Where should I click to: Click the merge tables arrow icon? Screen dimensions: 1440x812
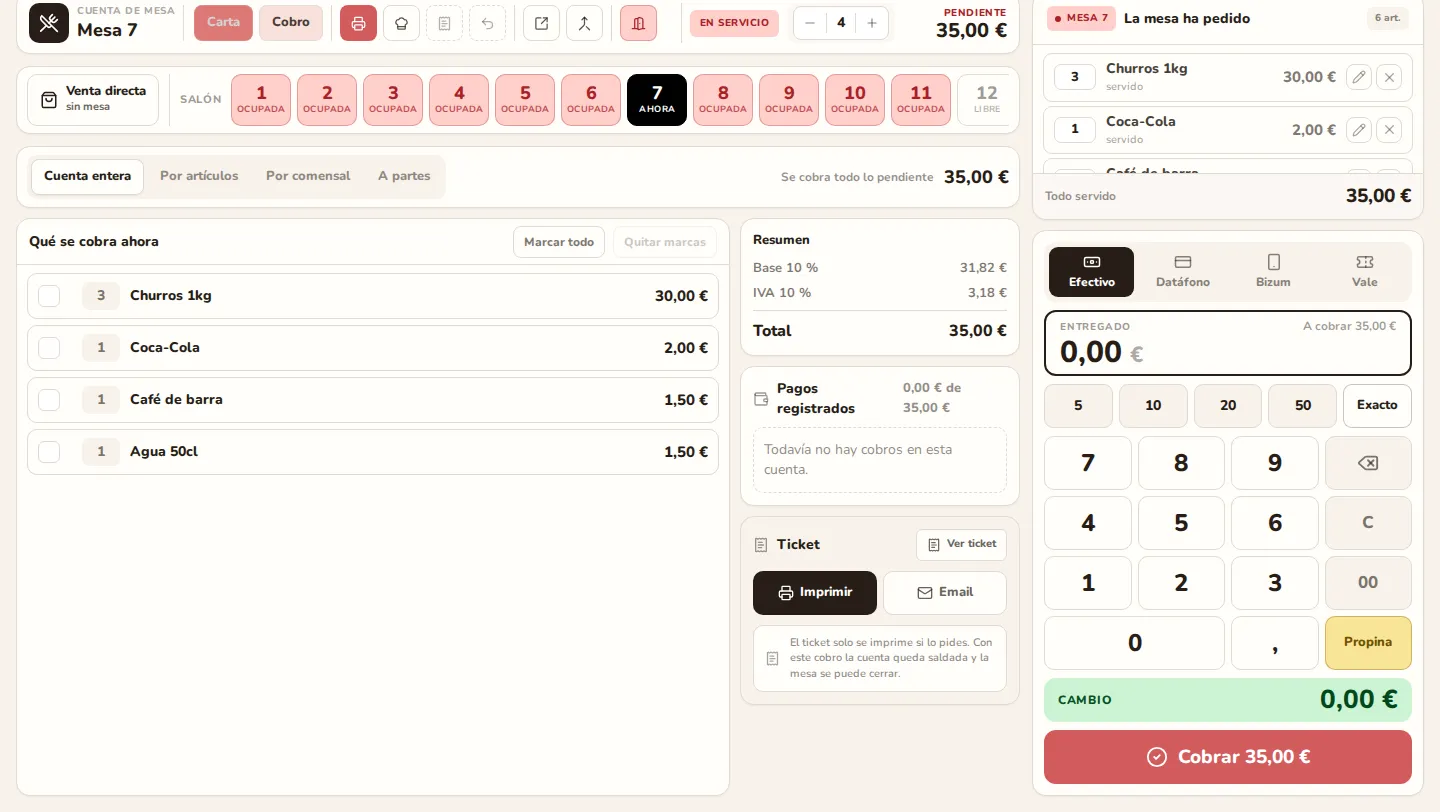point(584,23)
